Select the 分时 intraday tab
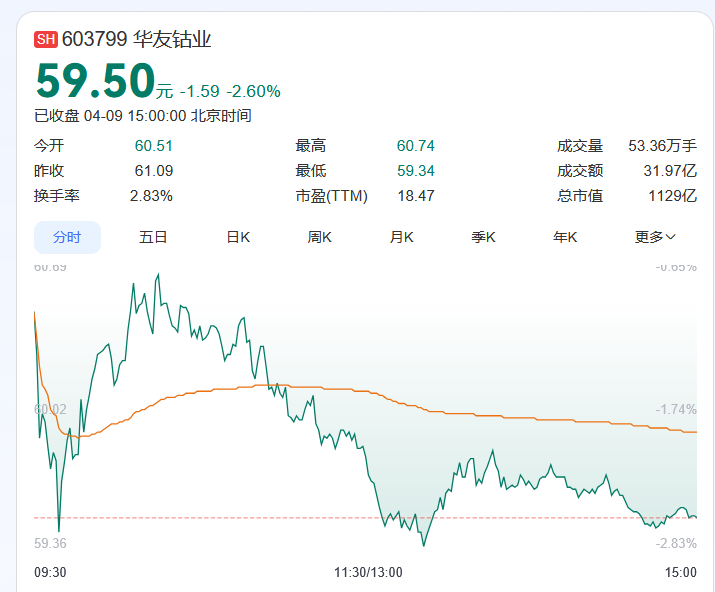Viewport: 715px width, 592px height. 67,237
